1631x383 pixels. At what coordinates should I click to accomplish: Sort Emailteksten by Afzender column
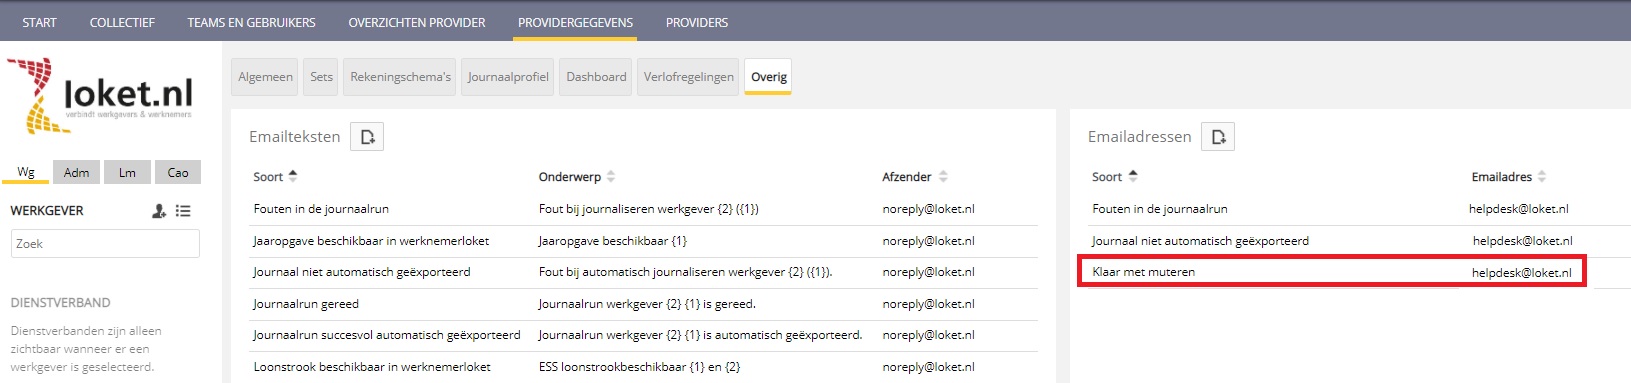(915, 177)
